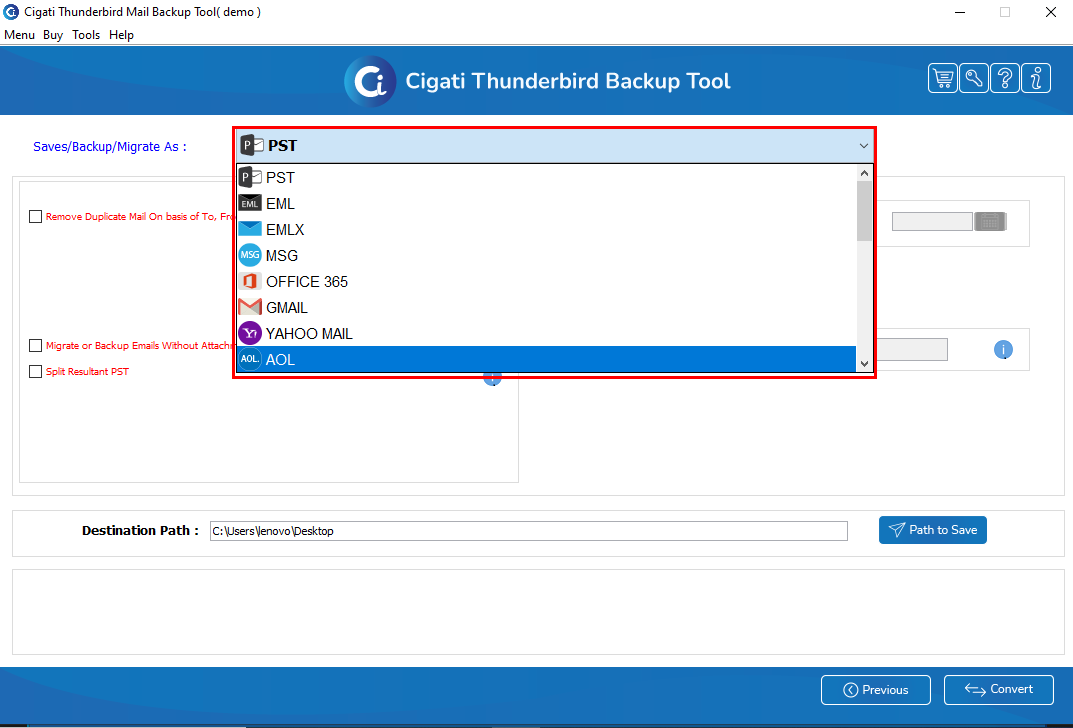Enable Remove Duplicate Mail checkbox
Screen dimensions: 1073x728
36,216
